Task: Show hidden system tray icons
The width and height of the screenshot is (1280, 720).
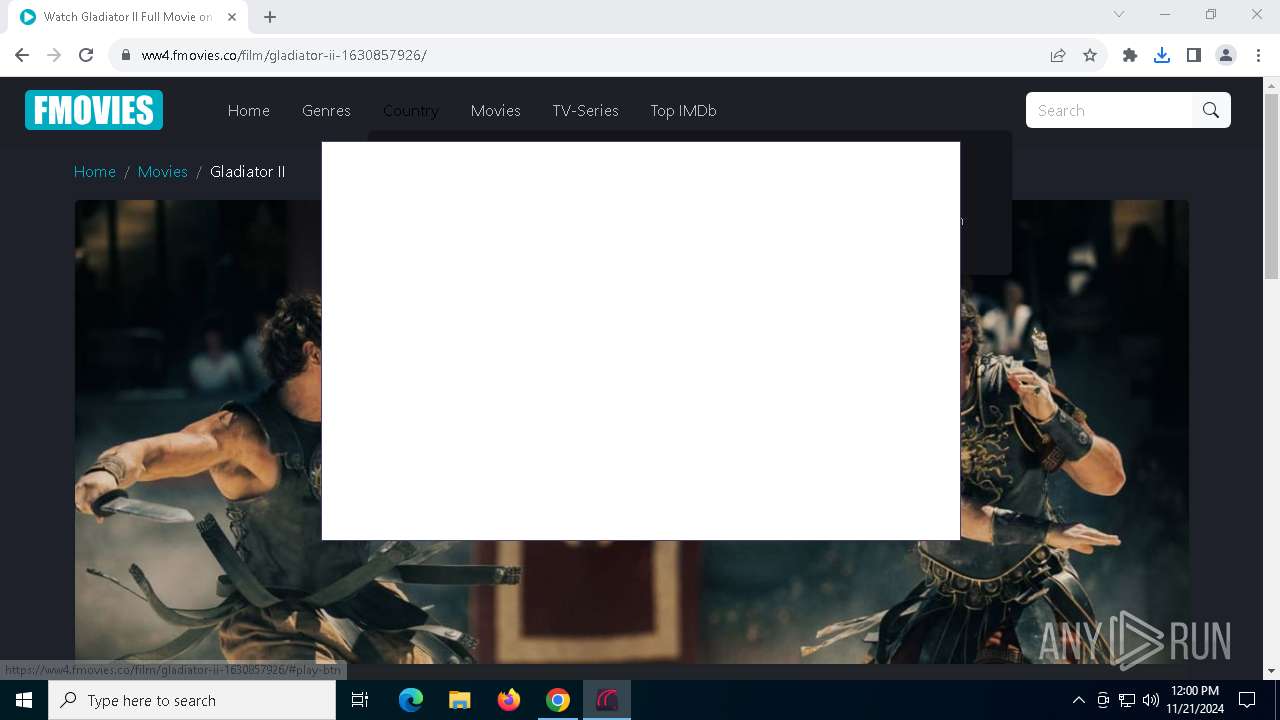Action: 1078,700
